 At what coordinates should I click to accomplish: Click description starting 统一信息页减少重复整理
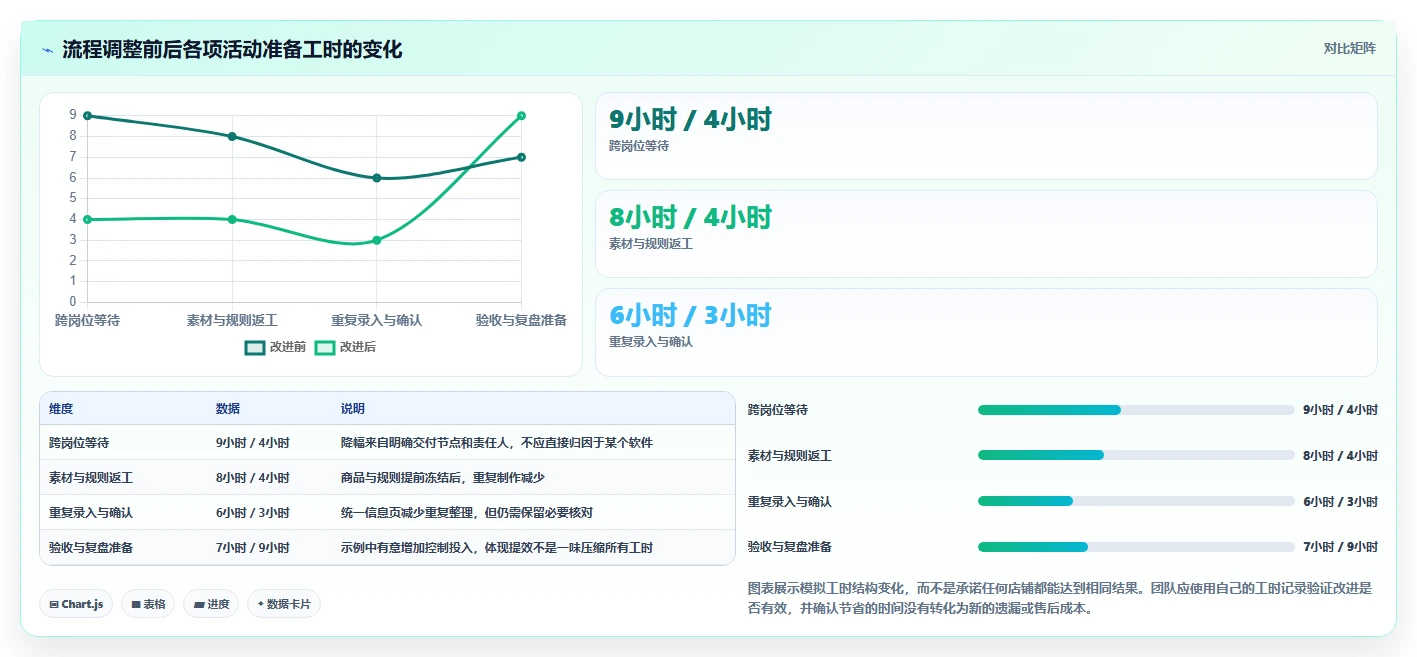coord(467,513)
